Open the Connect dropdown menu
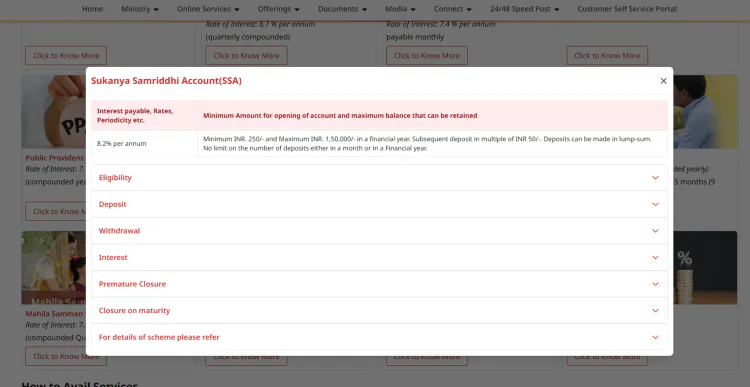The image size is (750, 387). (x=452, y=9)
